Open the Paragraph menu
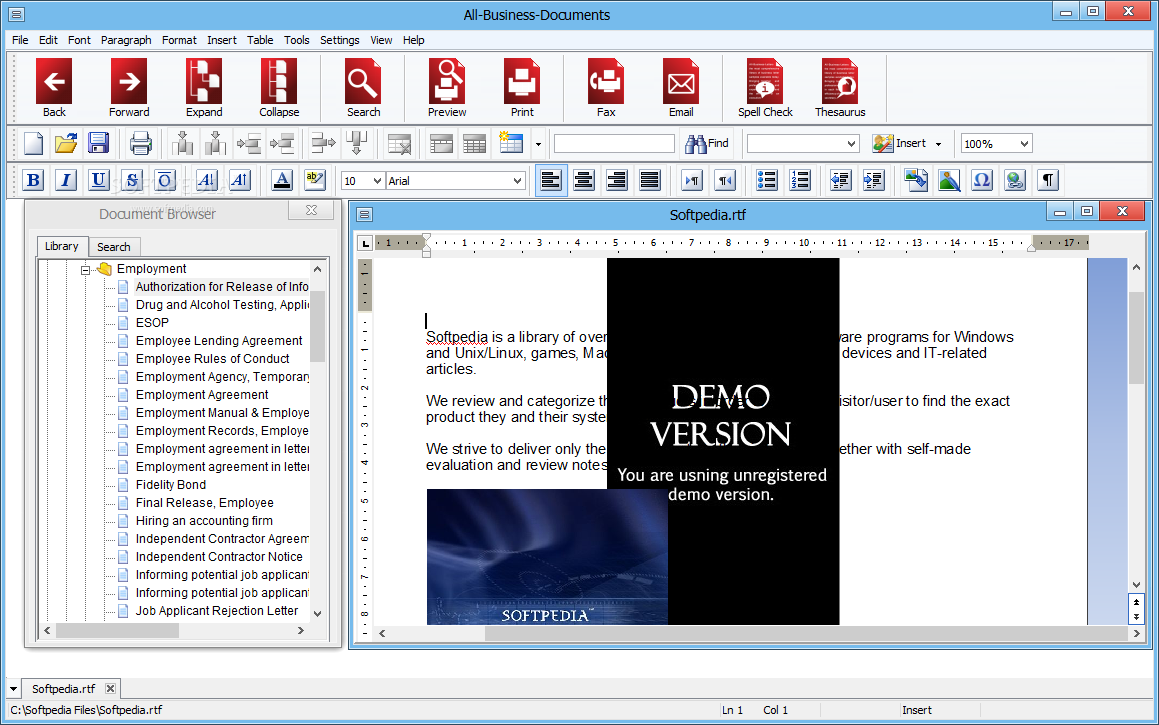Screen dimensions: 1159x725 coord(126,40)
